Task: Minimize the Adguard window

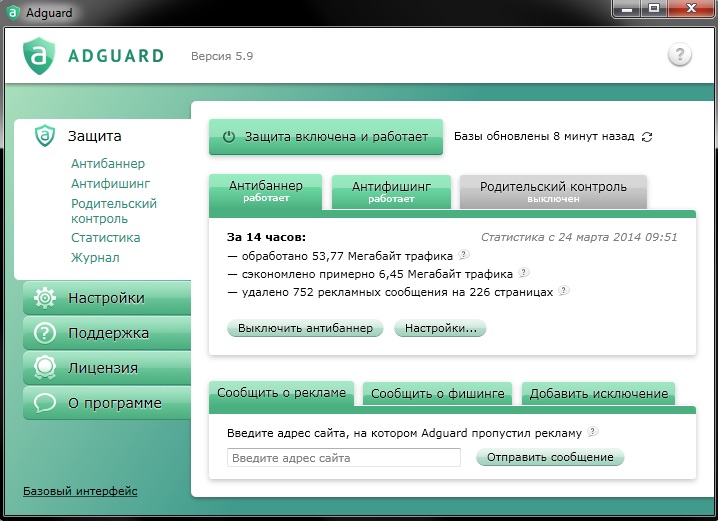Action: point(626,9)
